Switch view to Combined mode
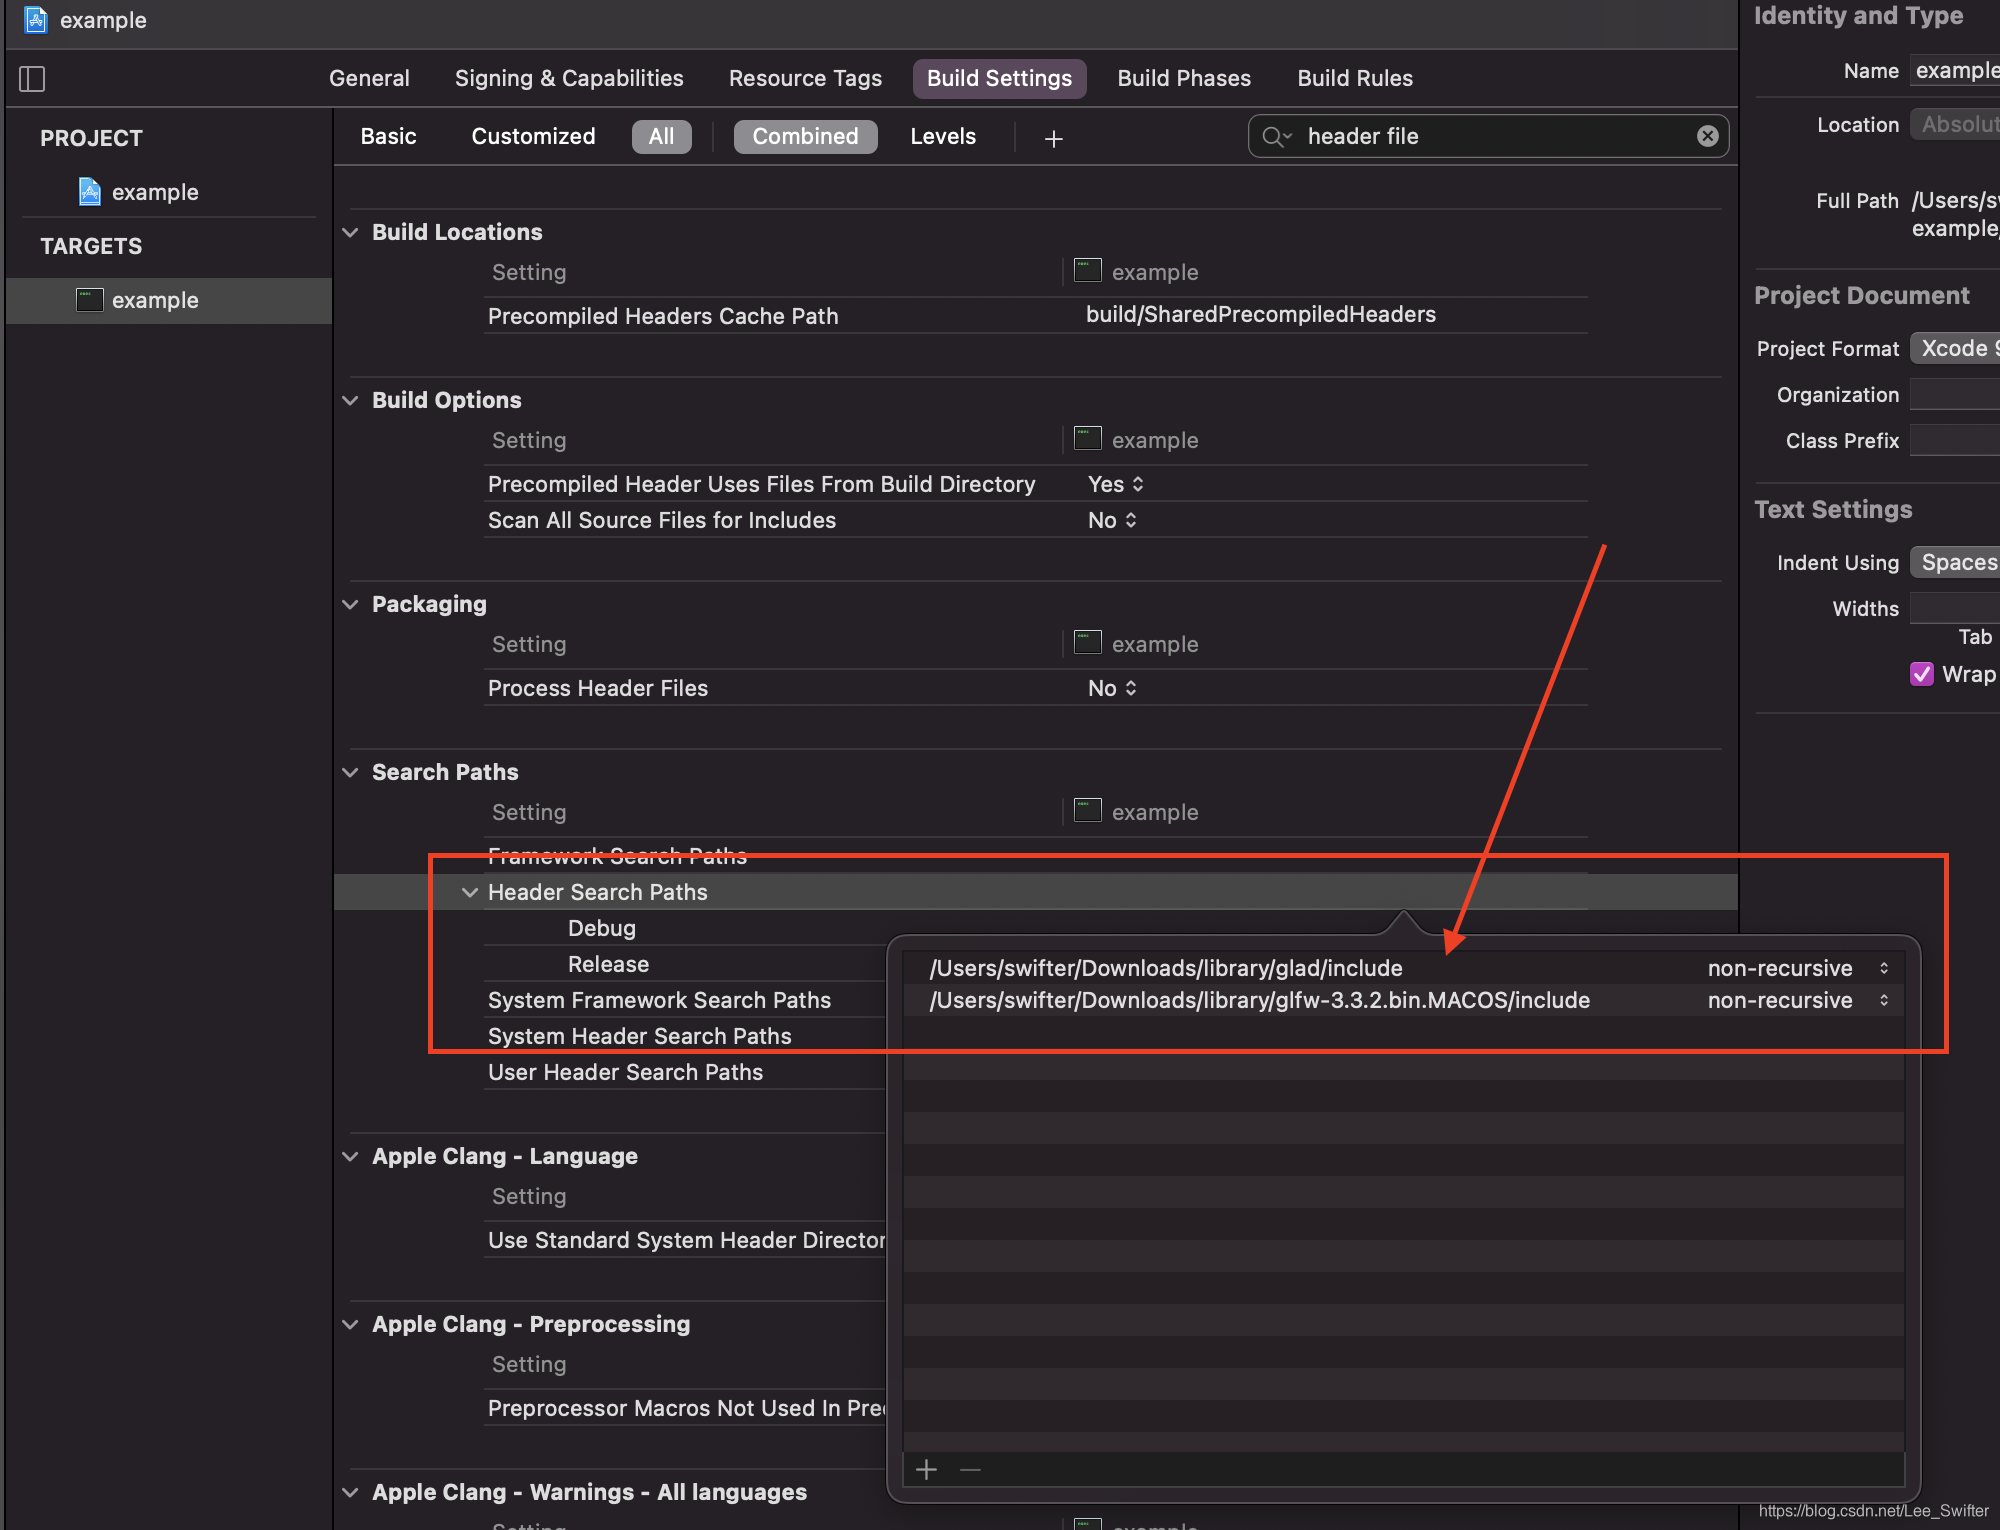Screen dimensions: 2000x1530 [x=805, y=136]
